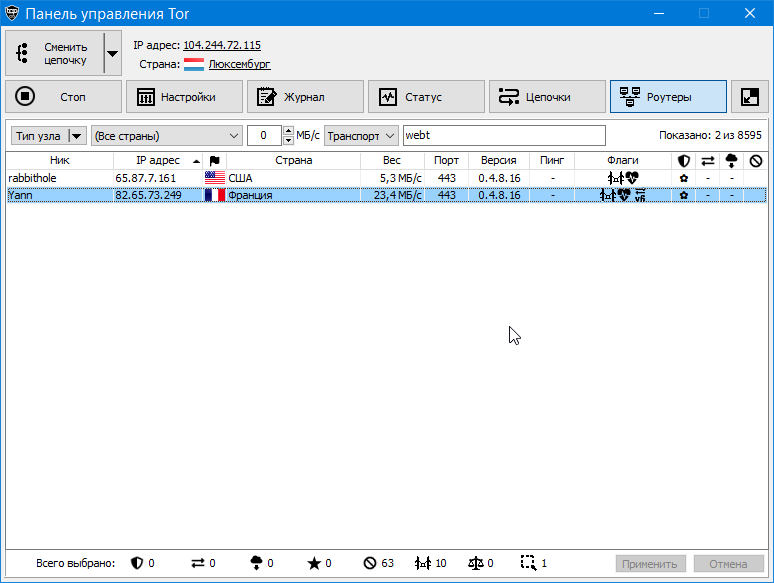Toggle guard marker in rabbithole row
The width and height of the screenshot is (774, 583).
point(684,178)
